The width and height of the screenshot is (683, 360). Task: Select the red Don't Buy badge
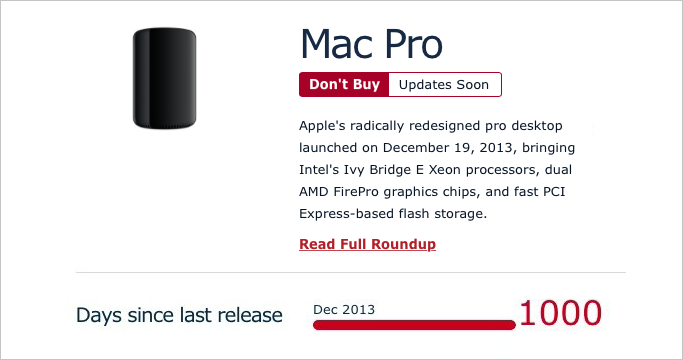click(x=344, y=85)
